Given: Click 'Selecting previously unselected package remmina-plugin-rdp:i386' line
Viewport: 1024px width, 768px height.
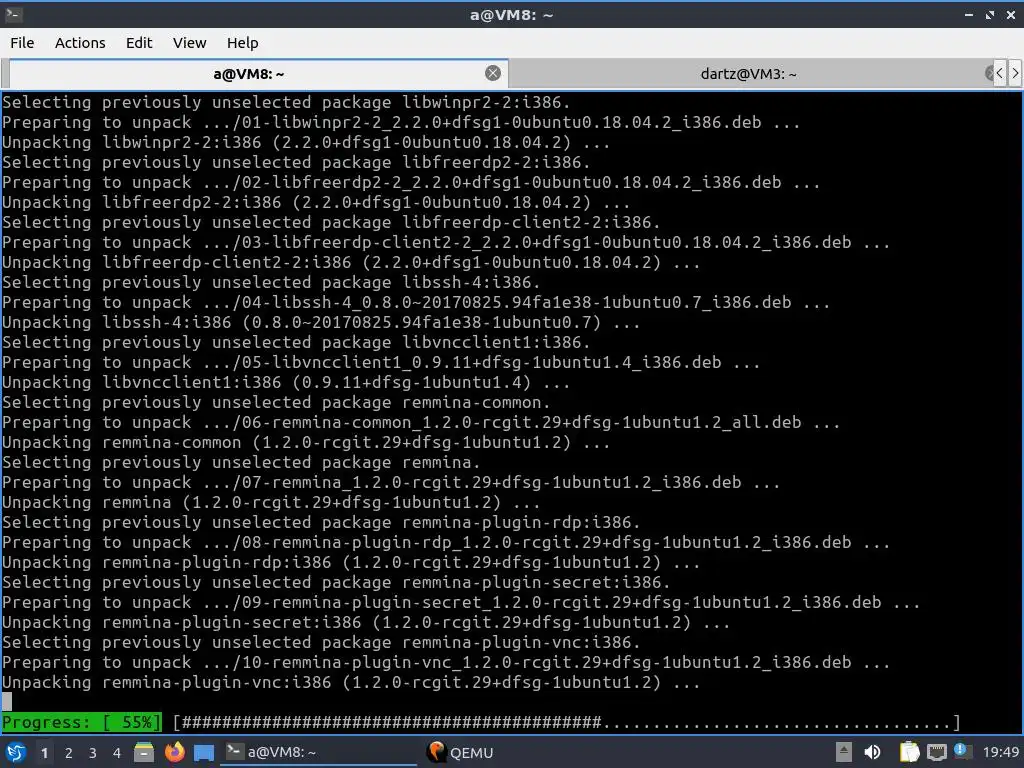Looking at the screenshot, I should (x=321, y=522).
